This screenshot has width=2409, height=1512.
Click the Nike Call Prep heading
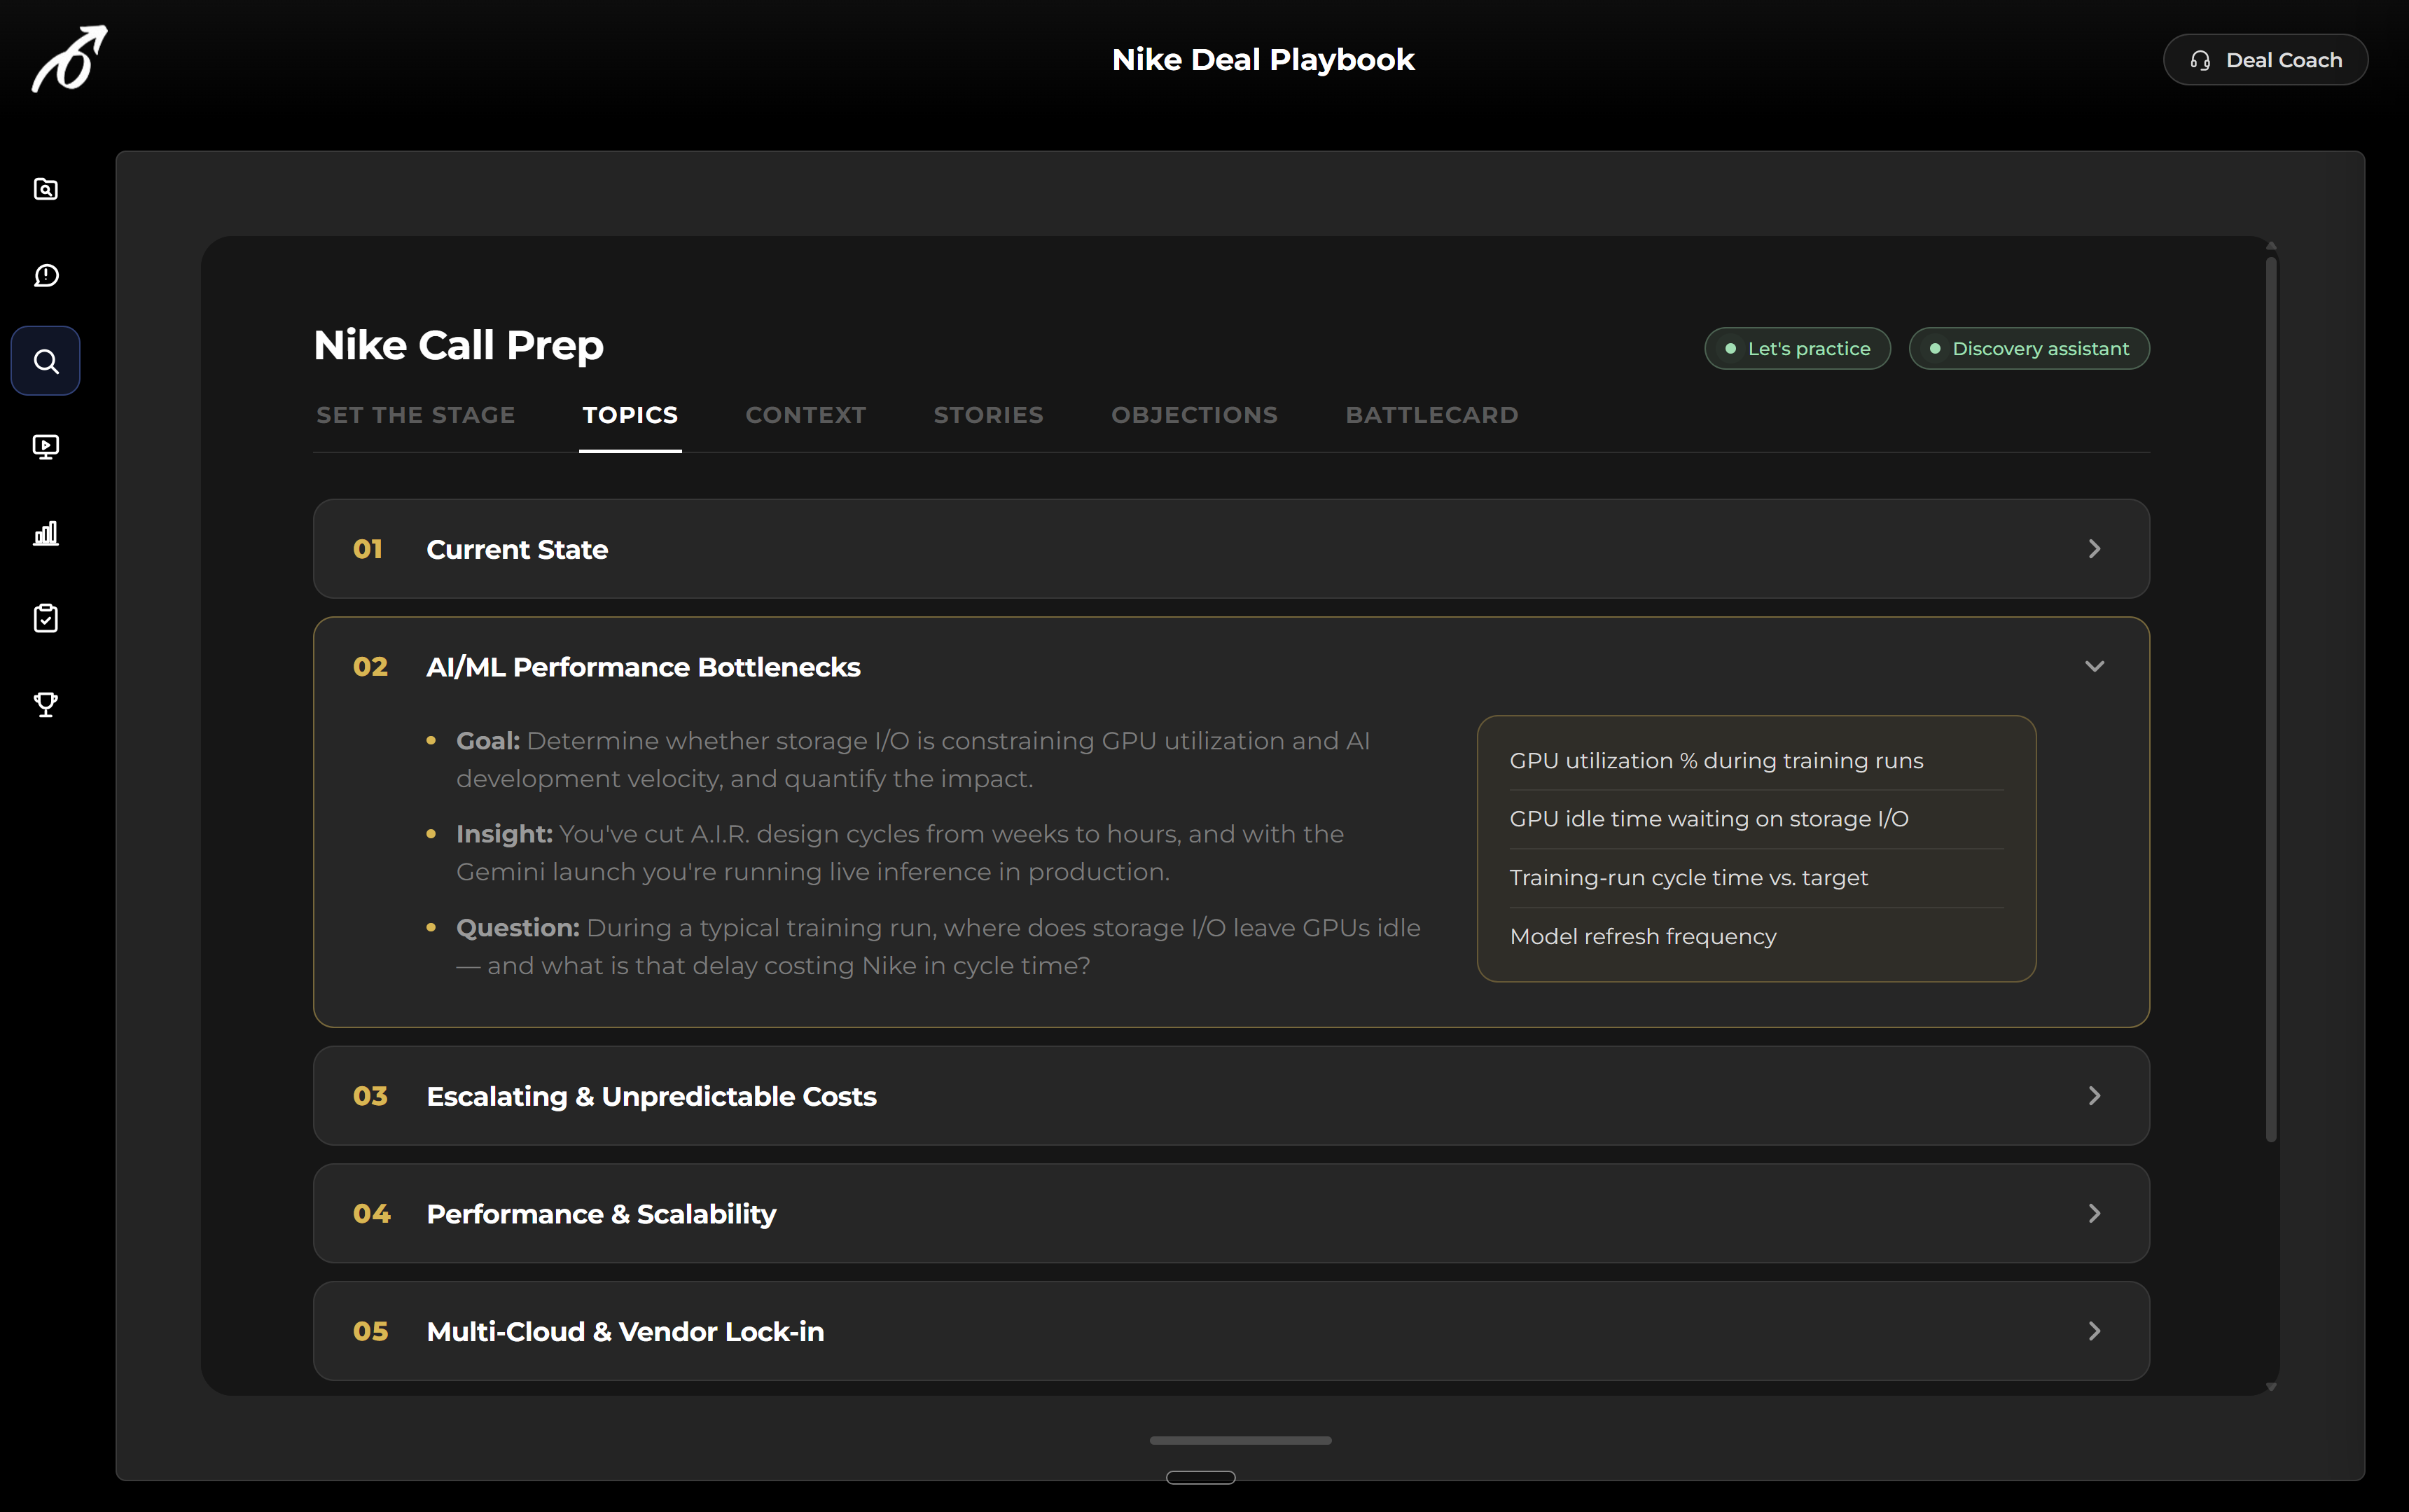pyautogui.click(x=458, y=345)
